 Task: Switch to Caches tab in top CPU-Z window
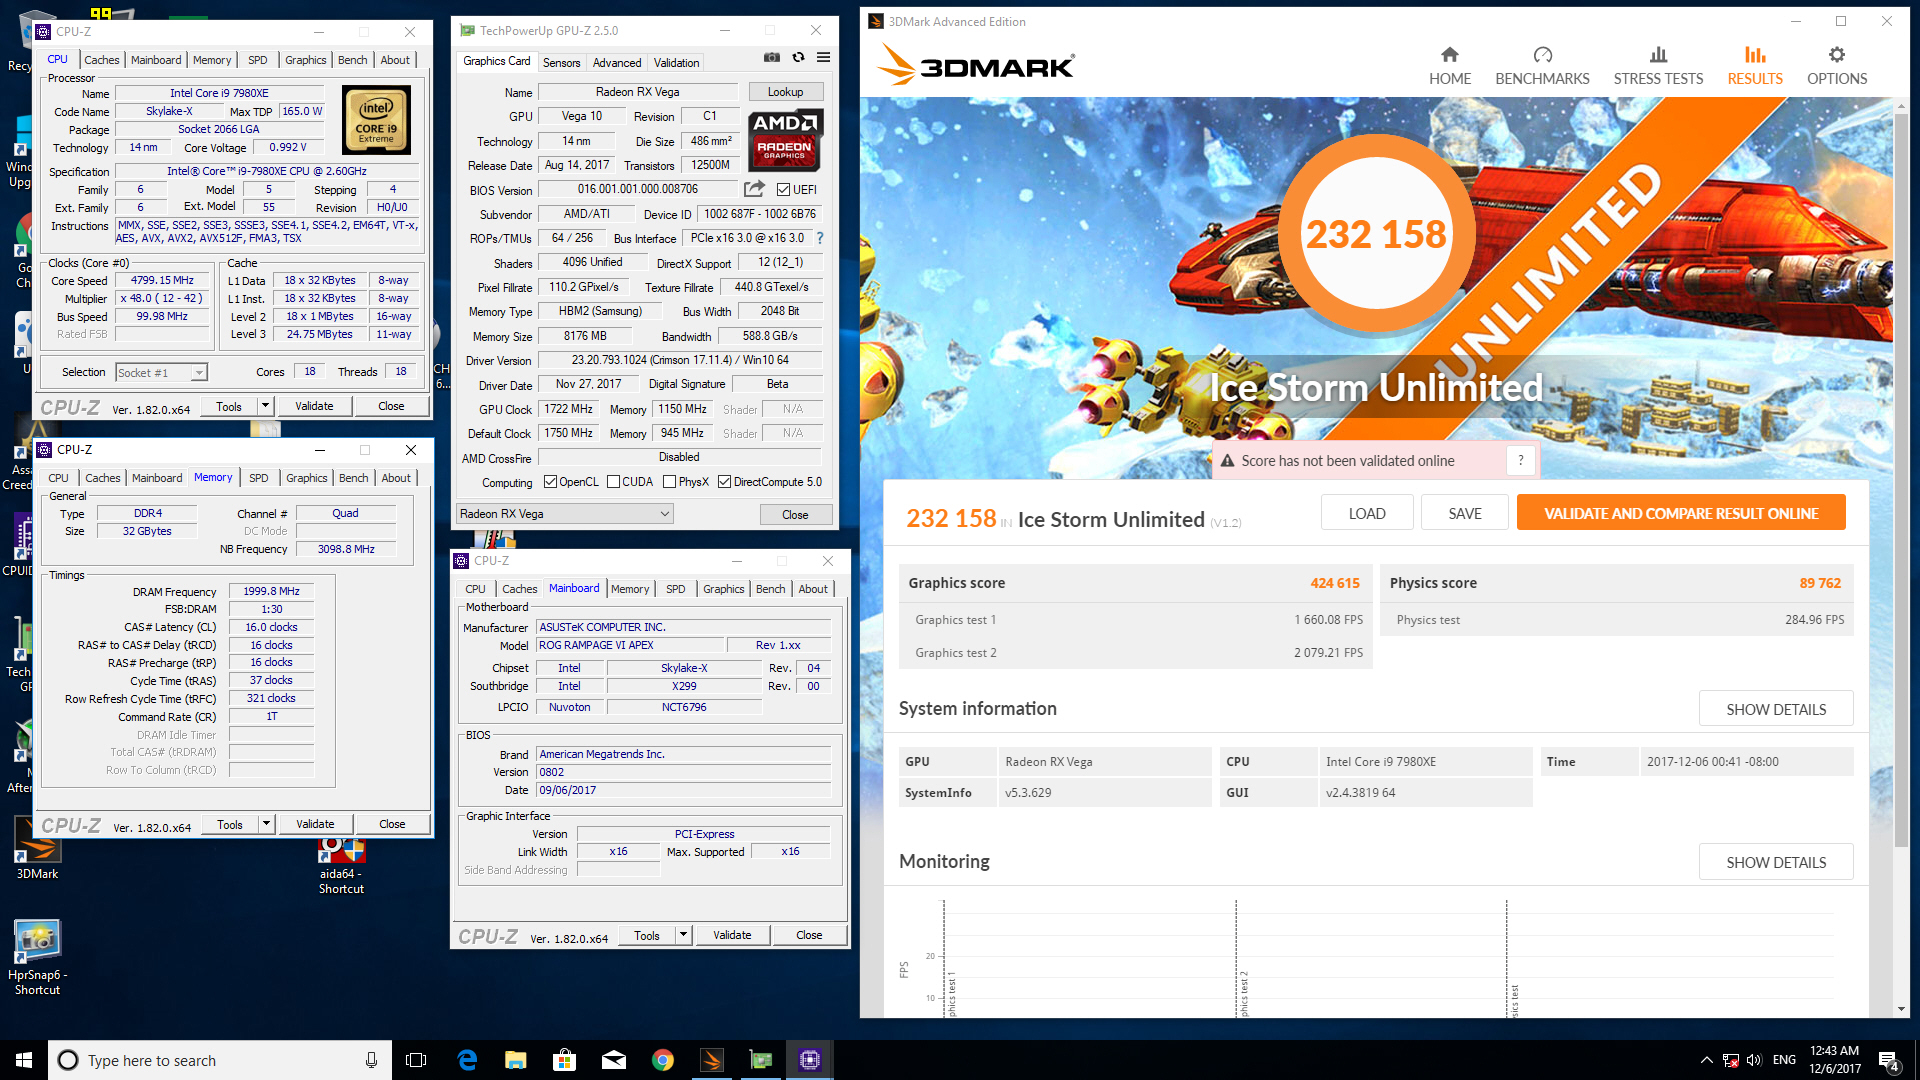point(101,60)
